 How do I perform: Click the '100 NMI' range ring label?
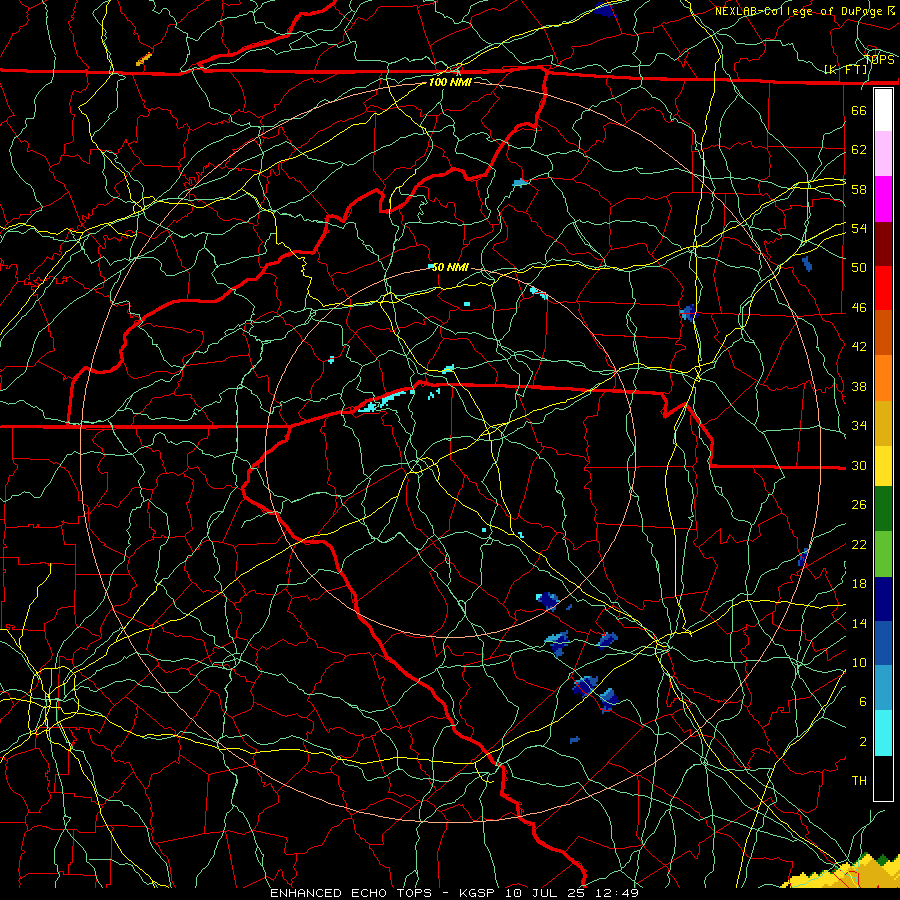[450, 82]
